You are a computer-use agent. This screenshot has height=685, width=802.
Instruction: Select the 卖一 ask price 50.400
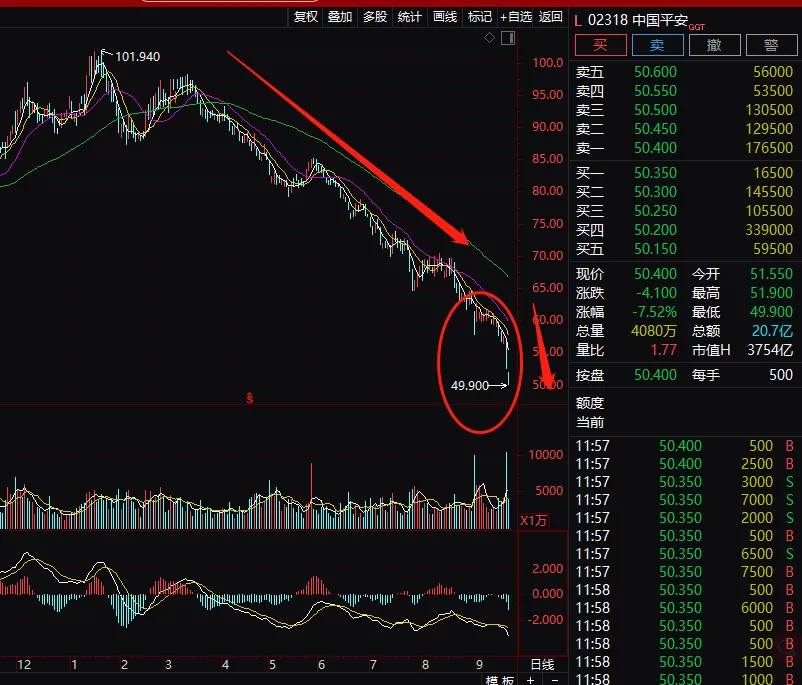tap(655, 148)
